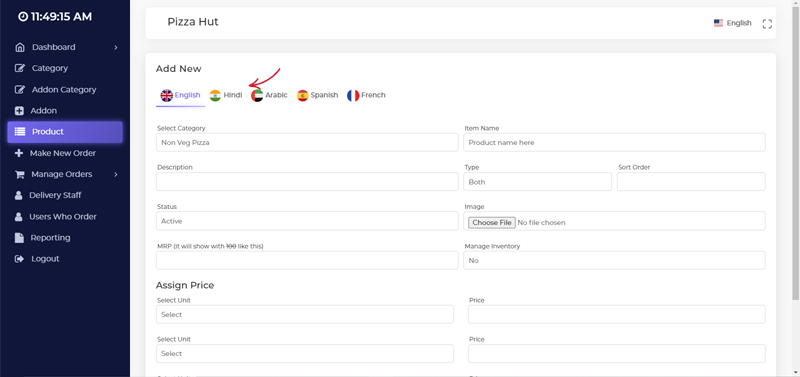Click the Dashboard home icon in the sidebar
Image resolution: width=800 pixels, height=377 pixels.
[19, 47]
